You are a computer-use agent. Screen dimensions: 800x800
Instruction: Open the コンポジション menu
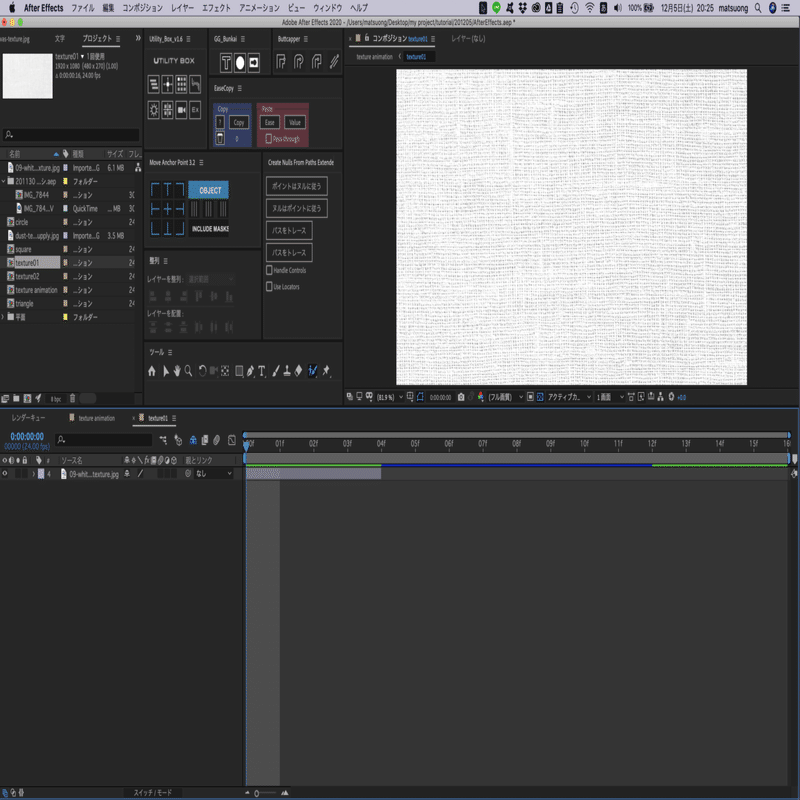pos(142,8)
